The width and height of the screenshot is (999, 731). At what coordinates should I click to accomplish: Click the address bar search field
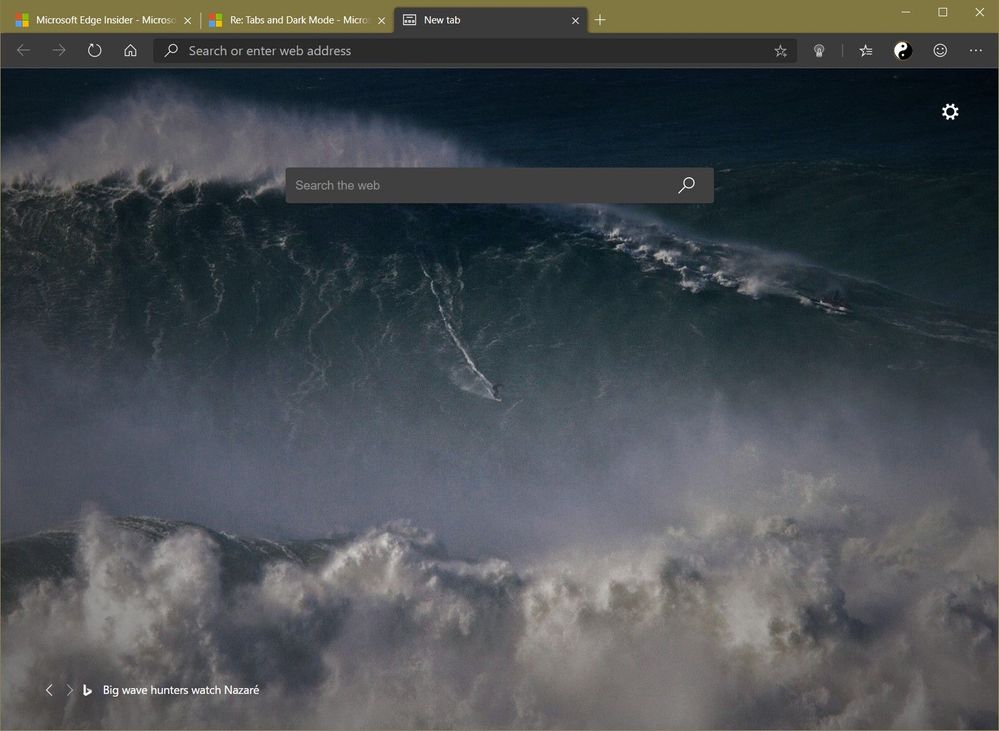click(x=475, y=51)
